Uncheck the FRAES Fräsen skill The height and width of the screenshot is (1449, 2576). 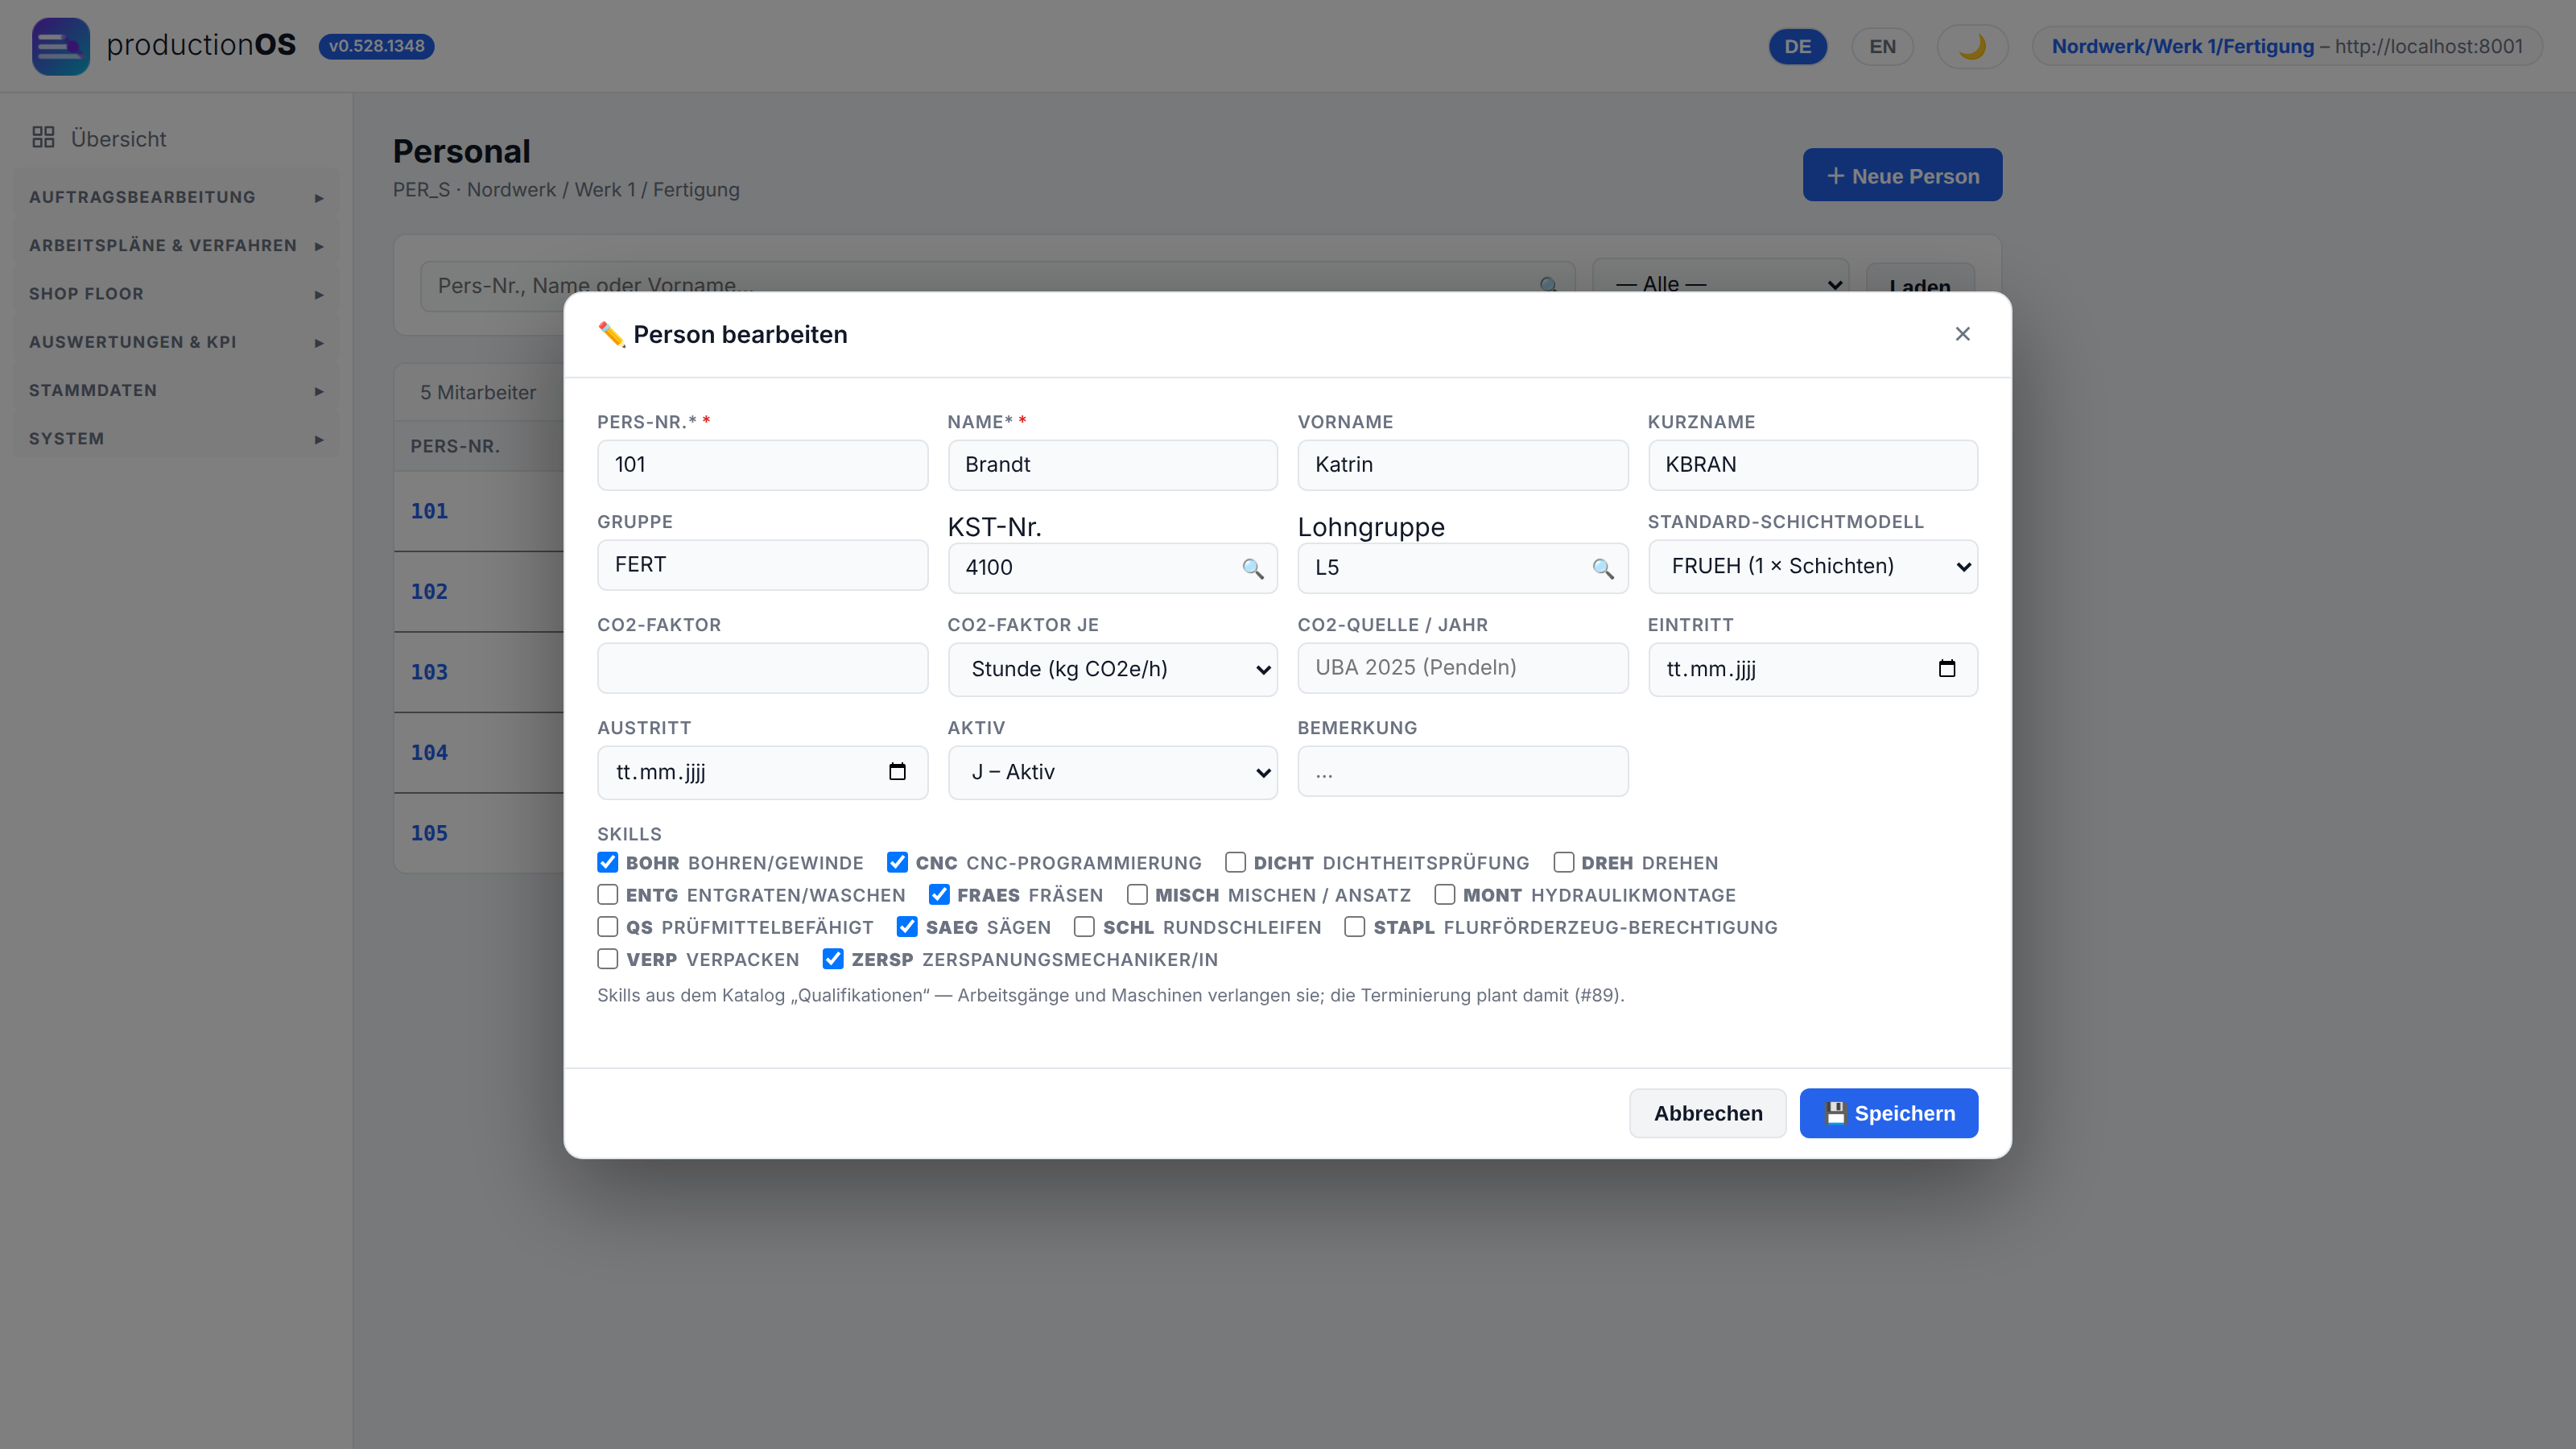[x=938, y=894]
